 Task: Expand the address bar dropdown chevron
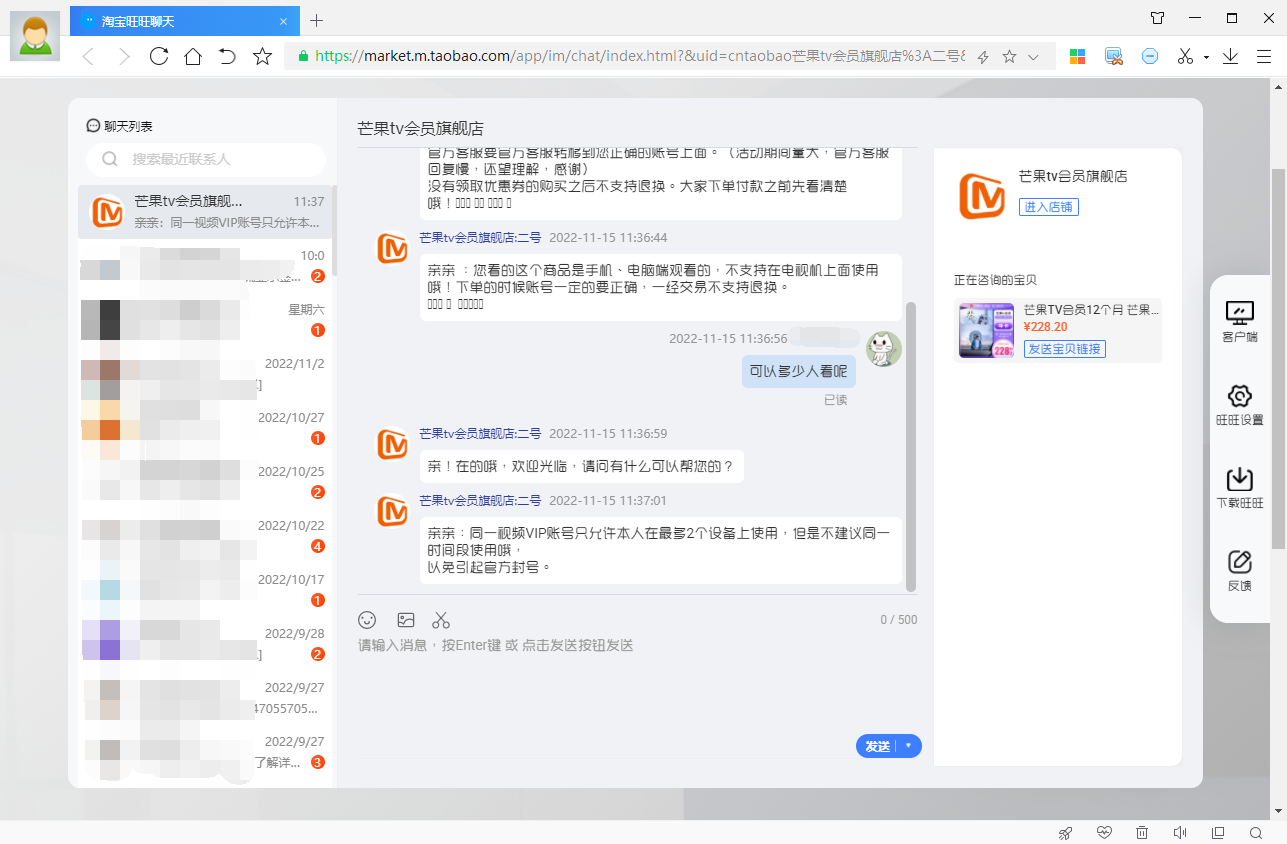coord(1034,57)
